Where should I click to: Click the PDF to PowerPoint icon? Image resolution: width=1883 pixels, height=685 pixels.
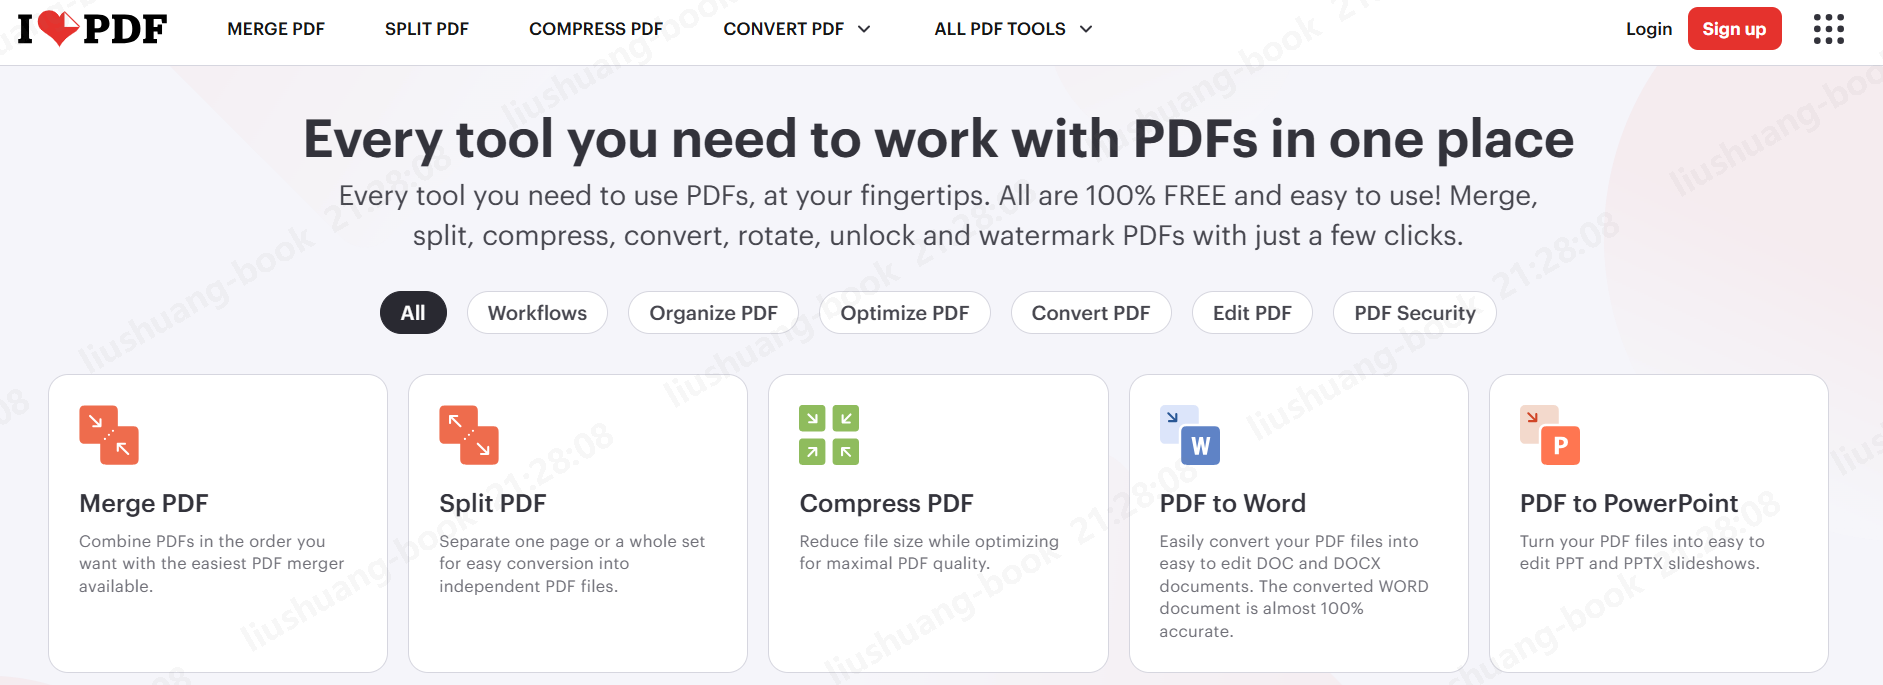point(1549,435)
